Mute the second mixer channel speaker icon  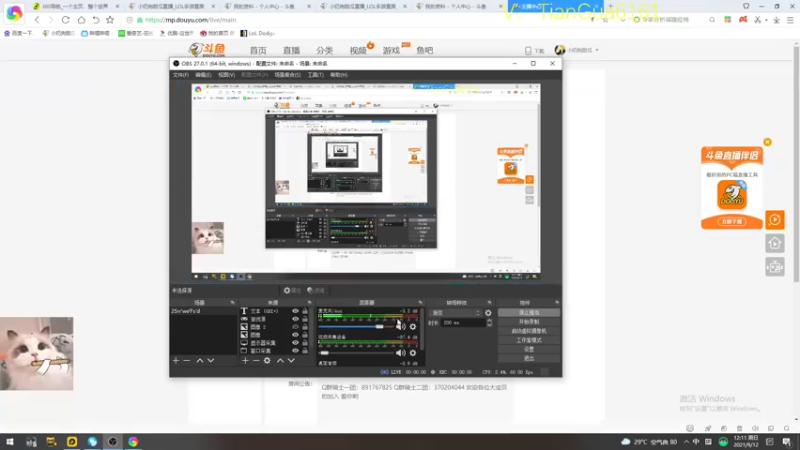(401, 353)
